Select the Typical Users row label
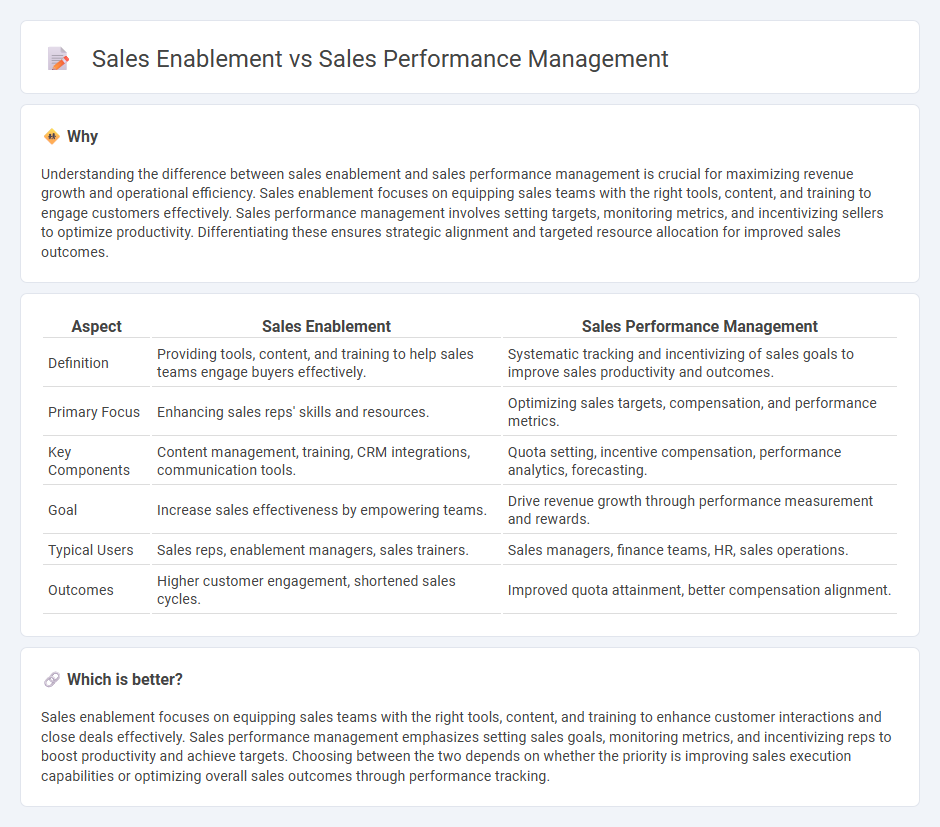Screen dimensions: 940x827 click(91, 550)
